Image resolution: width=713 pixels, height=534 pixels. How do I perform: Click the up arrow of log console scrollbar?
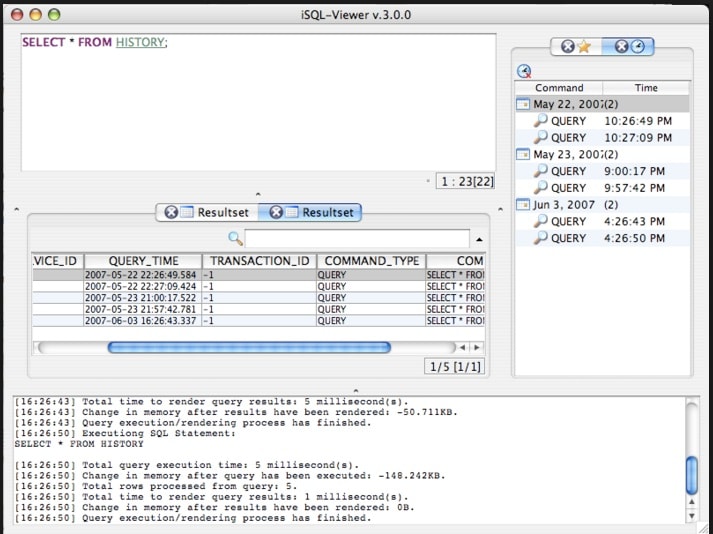tap(692, 502)
